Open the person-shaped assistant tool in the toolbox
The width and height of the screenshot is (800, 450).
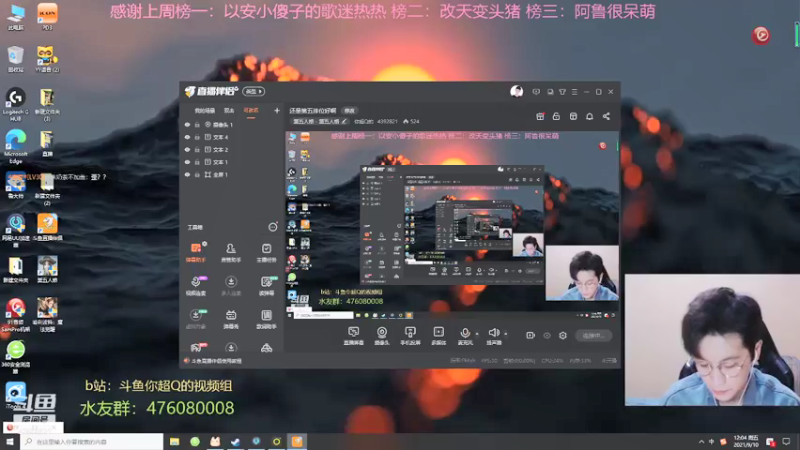[x=231, y=252]
